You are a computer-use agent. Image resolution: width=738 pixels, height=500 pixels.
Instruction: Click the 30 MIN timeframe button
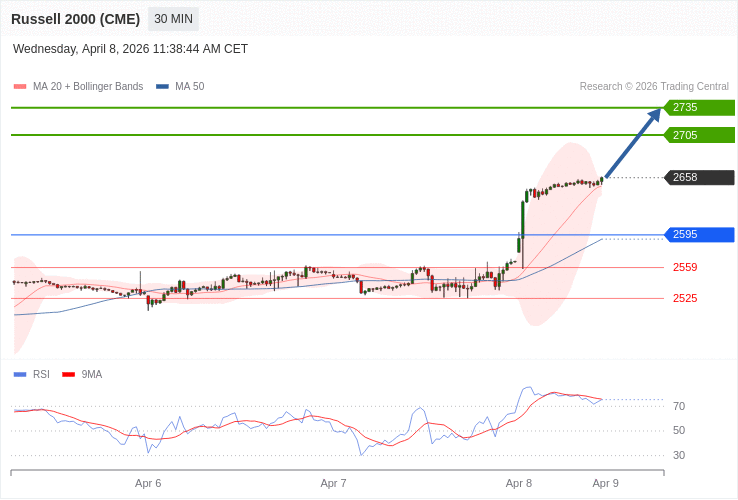point(173,19)
